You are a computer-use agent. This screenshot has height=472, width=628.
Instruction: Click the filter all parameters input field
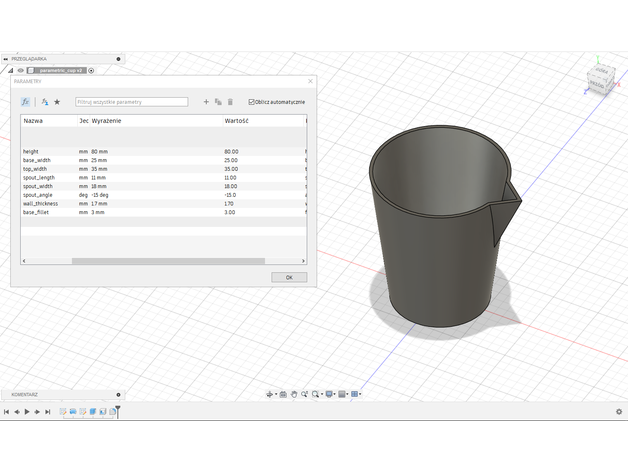pos(131,102)
